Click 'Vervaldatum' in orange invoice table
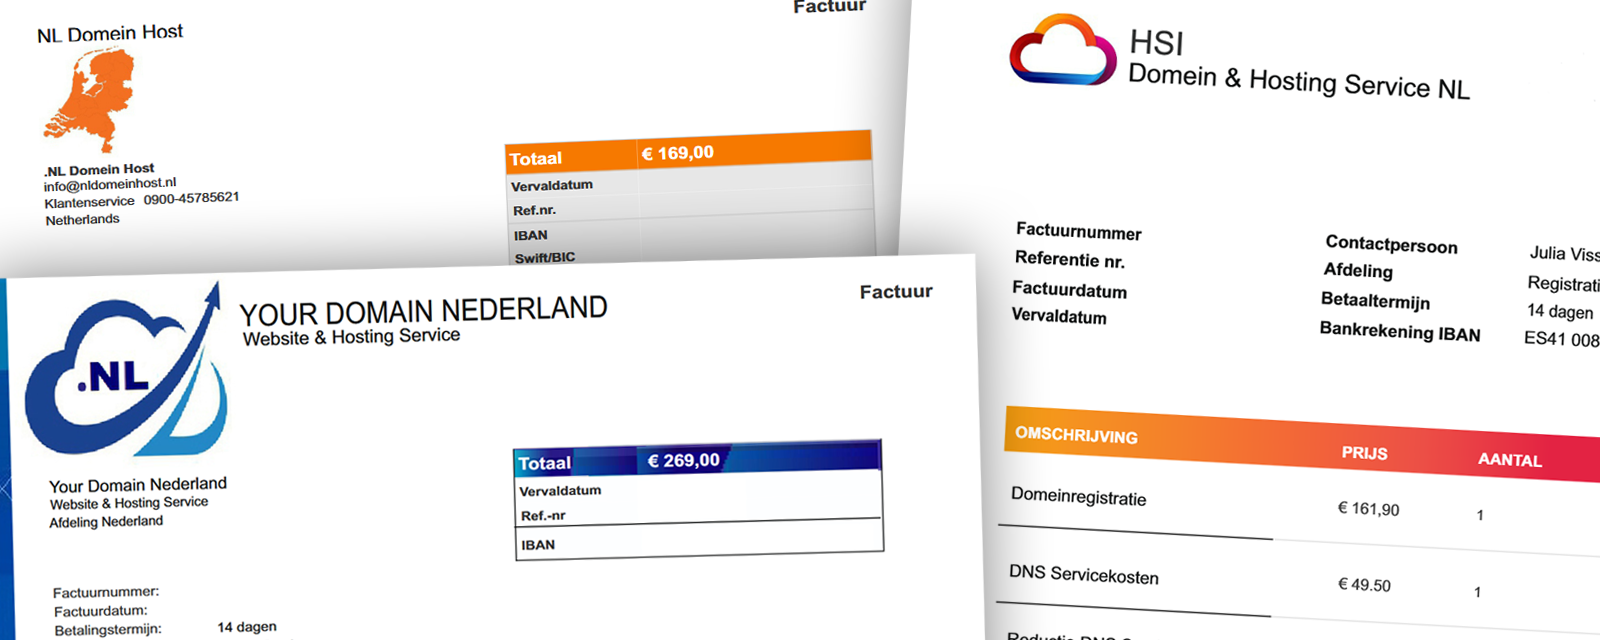Image resolution: width=1600 pixels, height=640 pixels. [x=552, y=186]
